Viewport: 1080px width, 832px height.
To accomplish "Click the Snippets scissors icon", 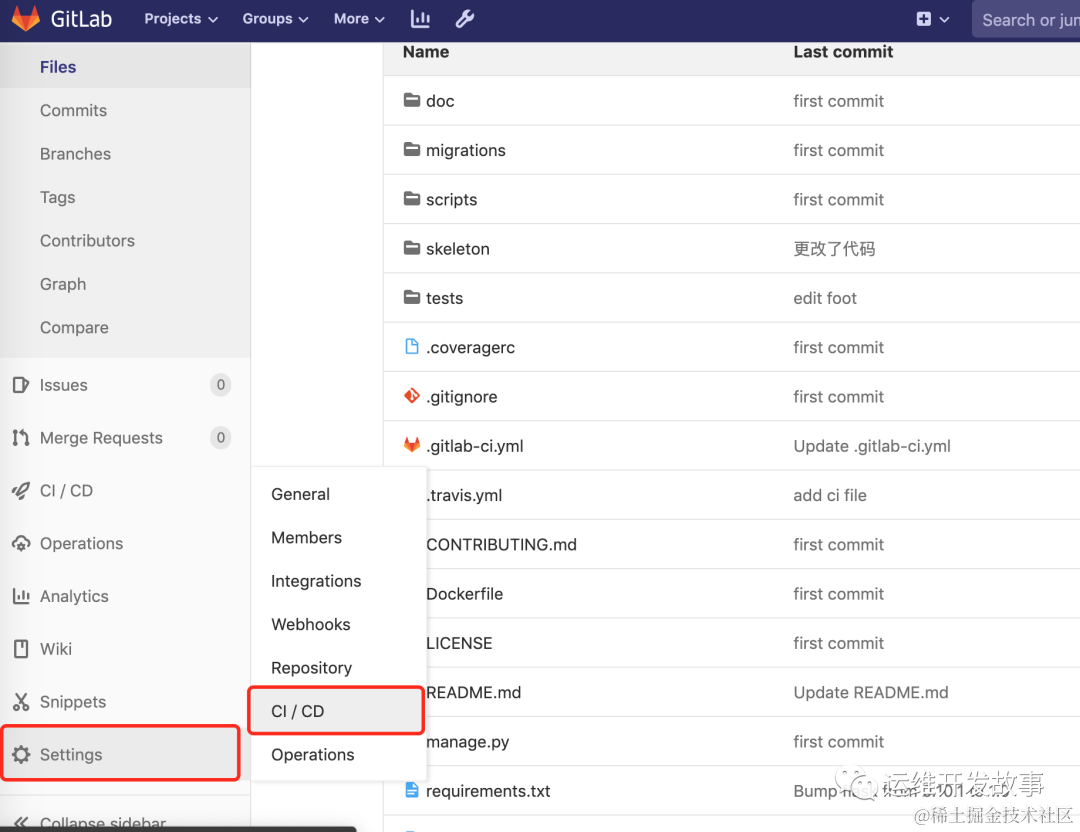I will pyautogui.click(x=21, y=702).
